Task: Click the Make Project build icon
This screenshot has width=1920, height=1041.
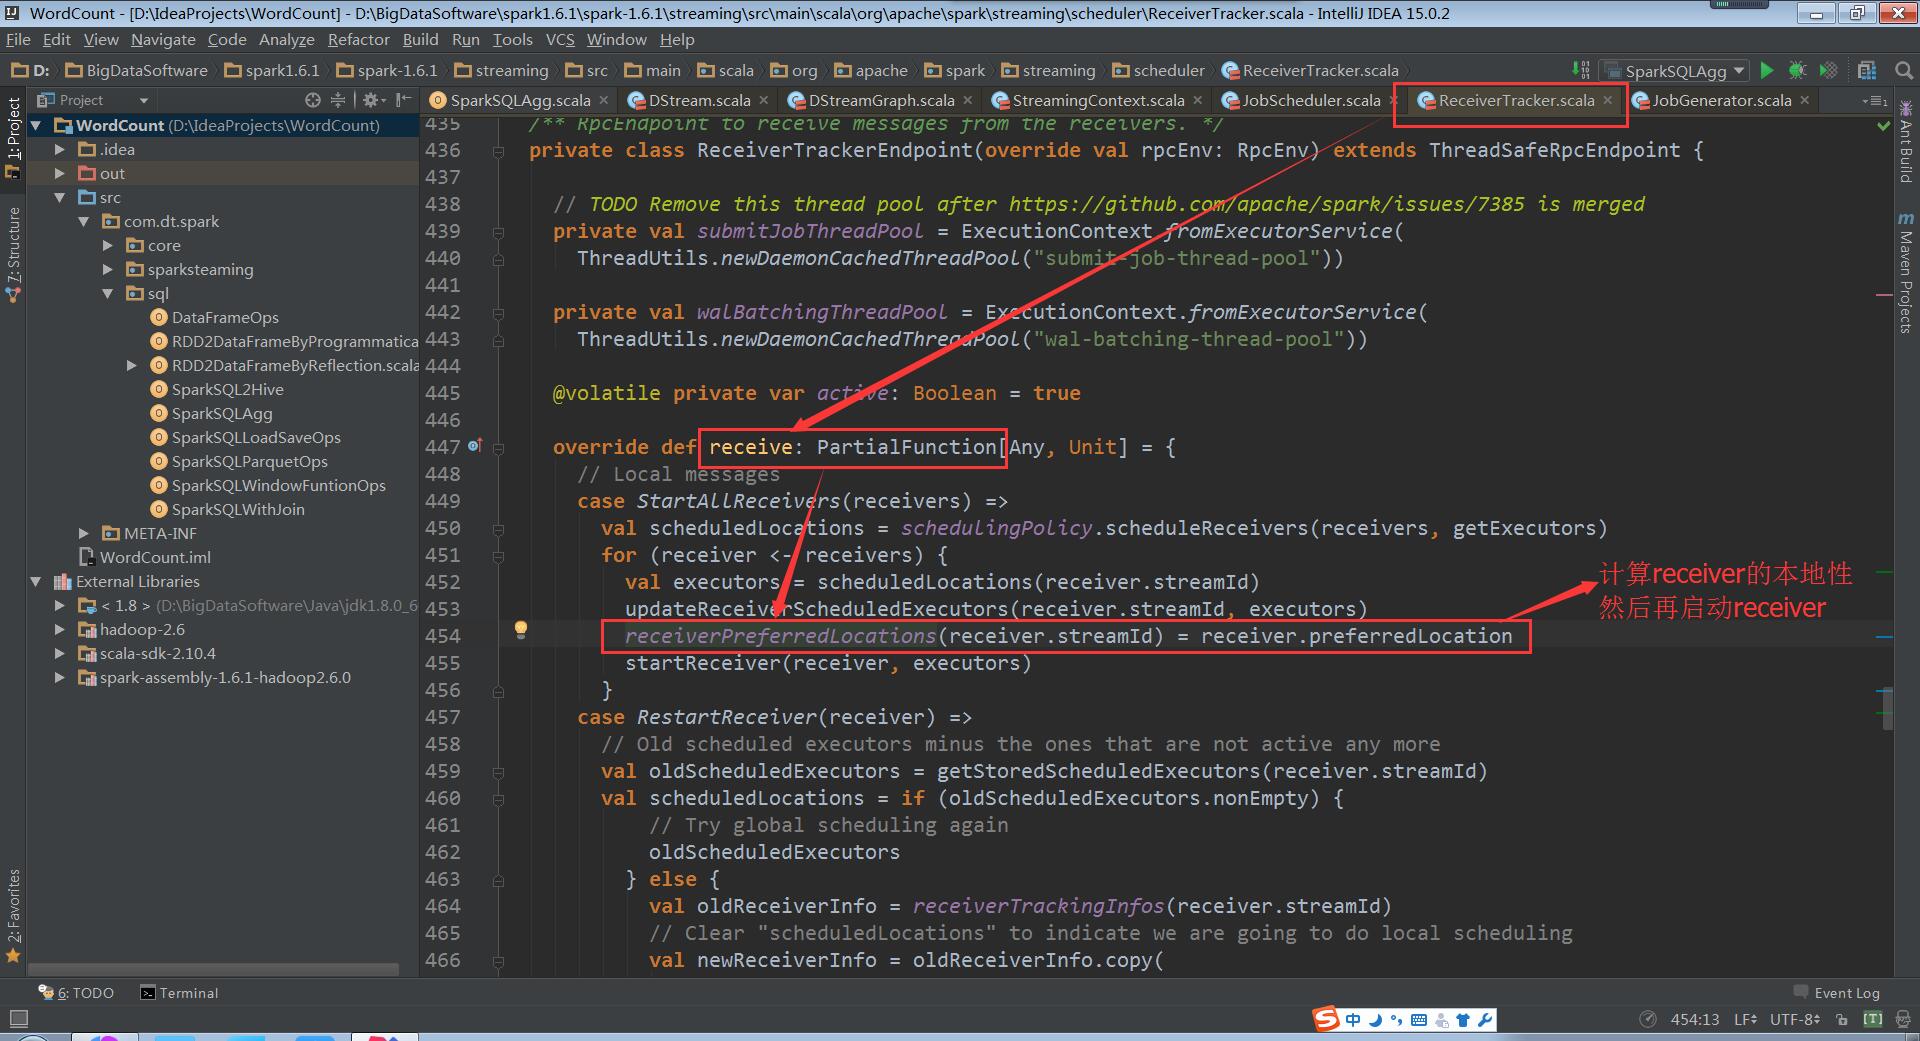Action: [x=1580, y=70]
